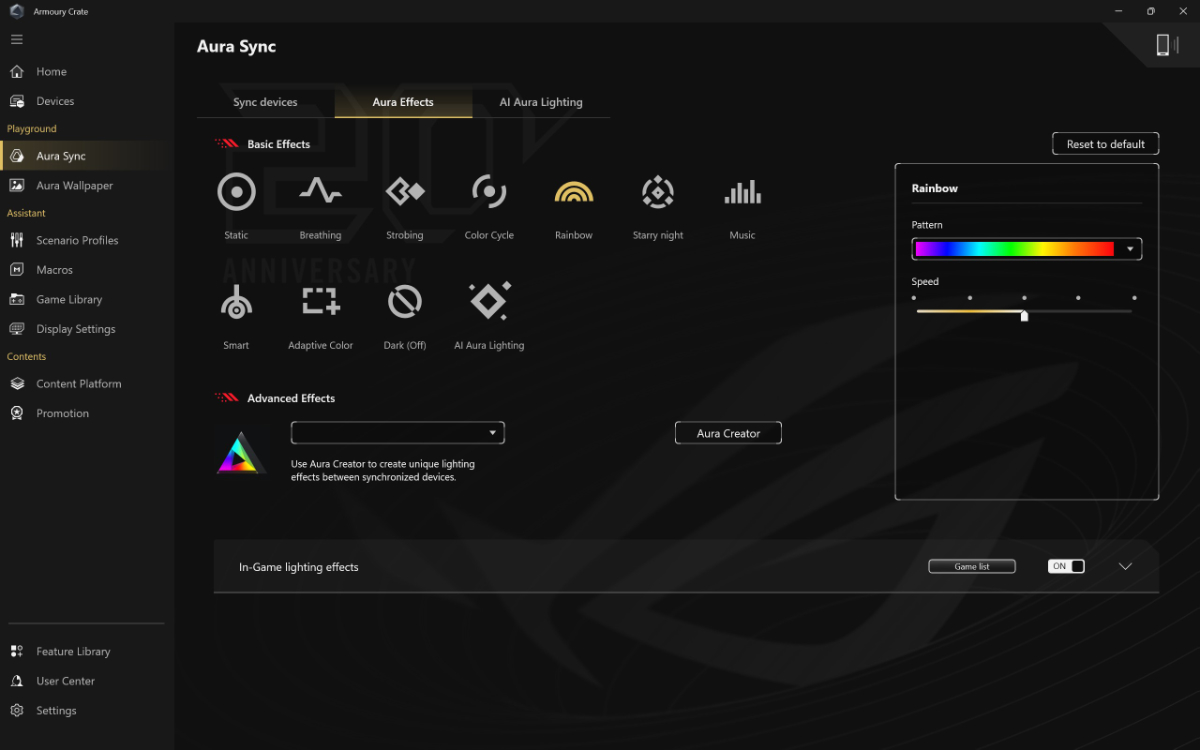1200x750 pixels.
Task: Click the Advanced Effects heading
Action: click(291, 398)
